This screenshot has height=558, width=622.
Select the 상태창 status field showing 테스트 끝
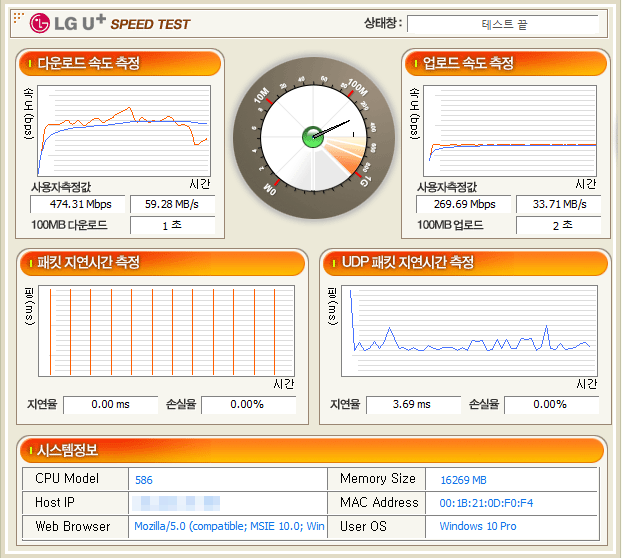(504, 23)
